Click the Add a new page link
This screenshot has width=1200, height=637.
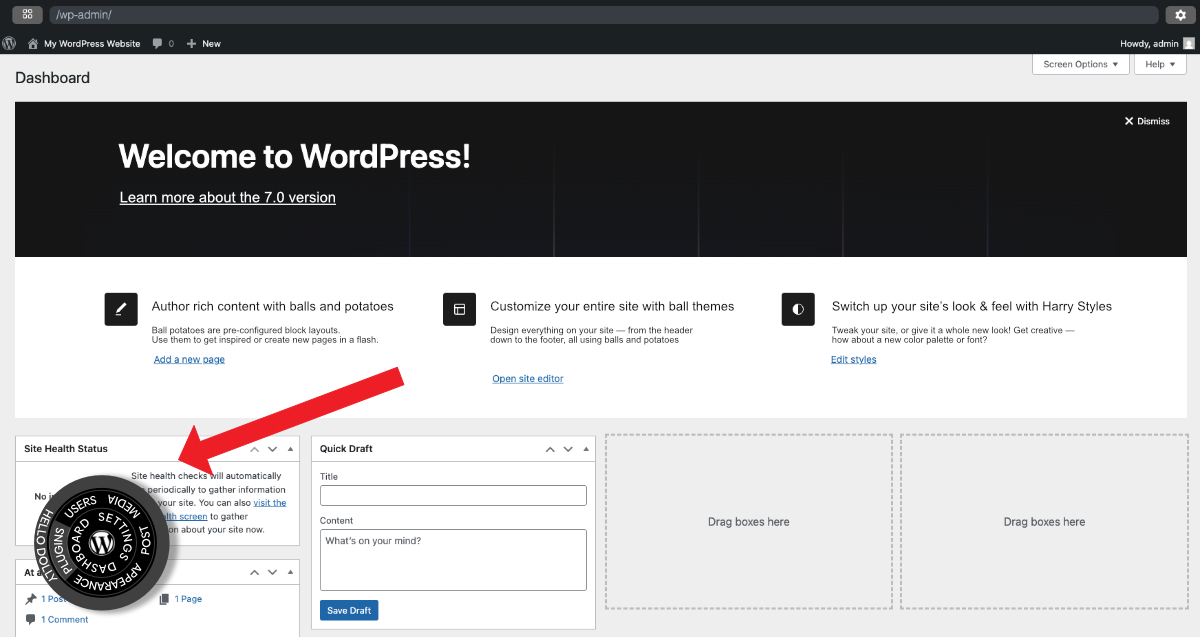click(189, 360)
